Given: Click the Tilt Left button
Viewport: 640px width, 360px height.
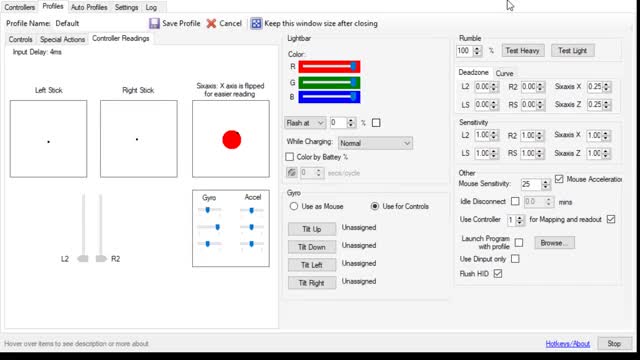Looking at the screenshot, I should [x=312, y=265].
